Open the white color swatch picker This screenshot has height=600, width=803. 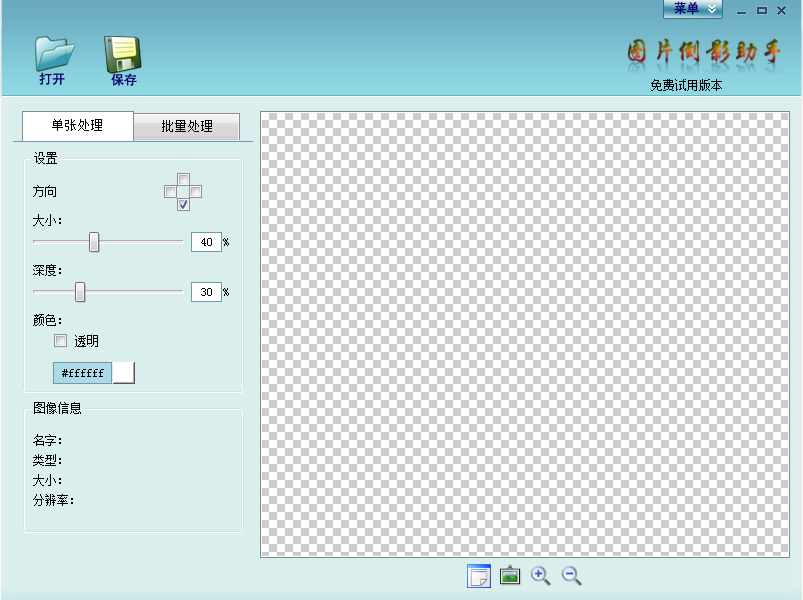(123, 373)
